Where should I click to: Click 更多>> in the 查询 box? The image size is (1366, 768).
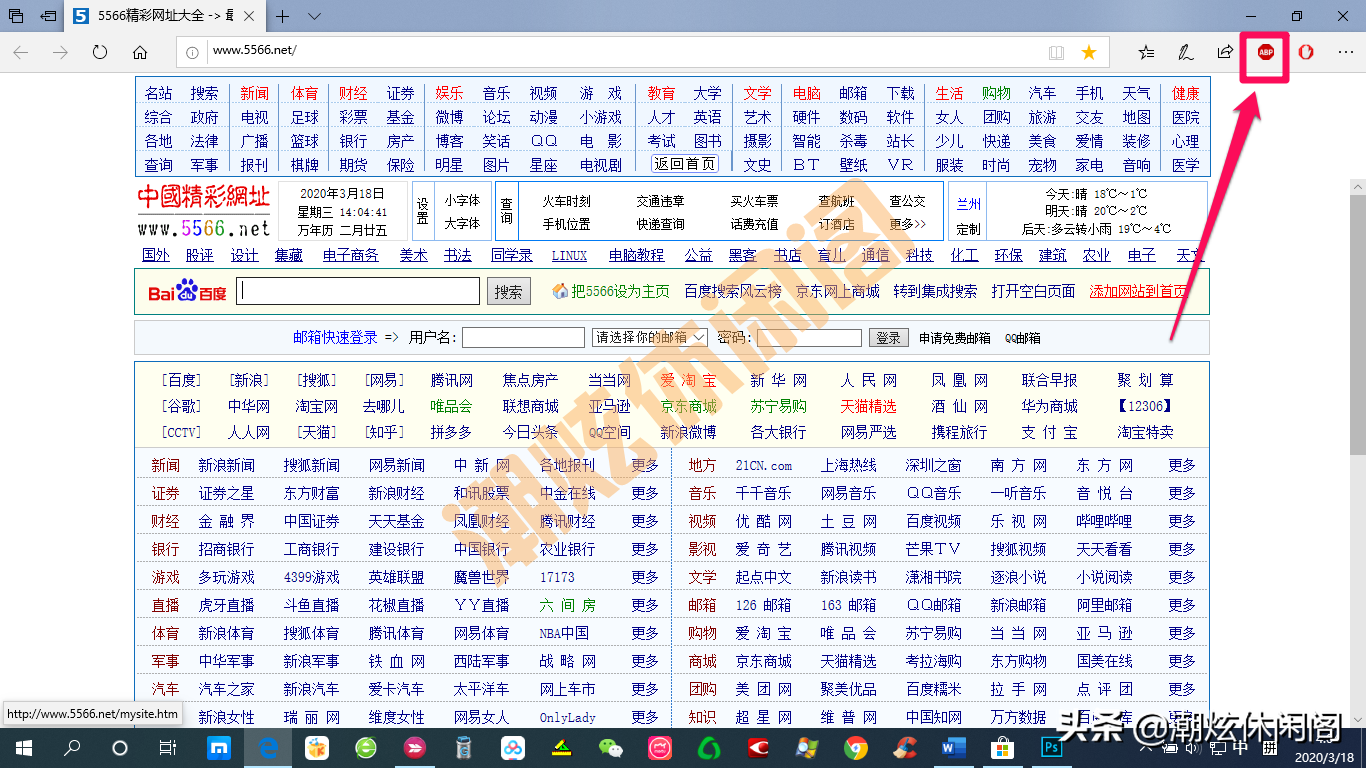pos(908,224)
